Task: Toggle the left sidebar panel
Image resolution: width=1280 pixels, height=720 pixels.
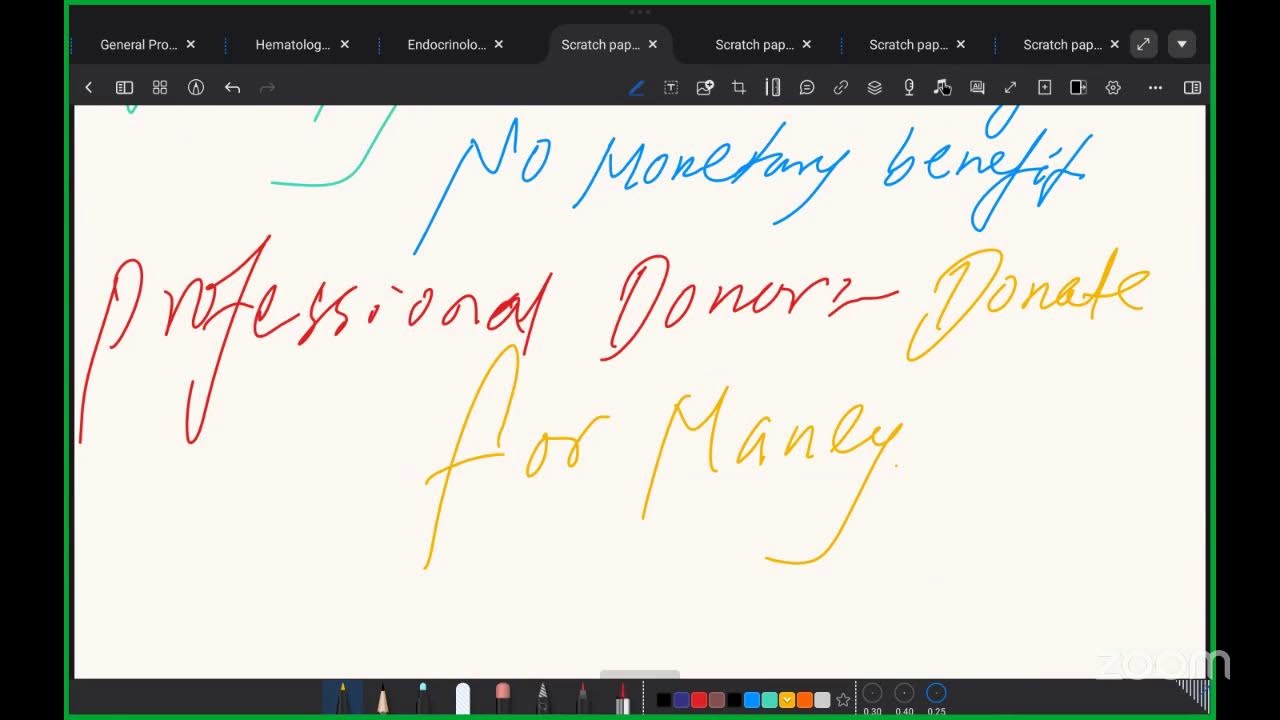Action: click(124, 88)
